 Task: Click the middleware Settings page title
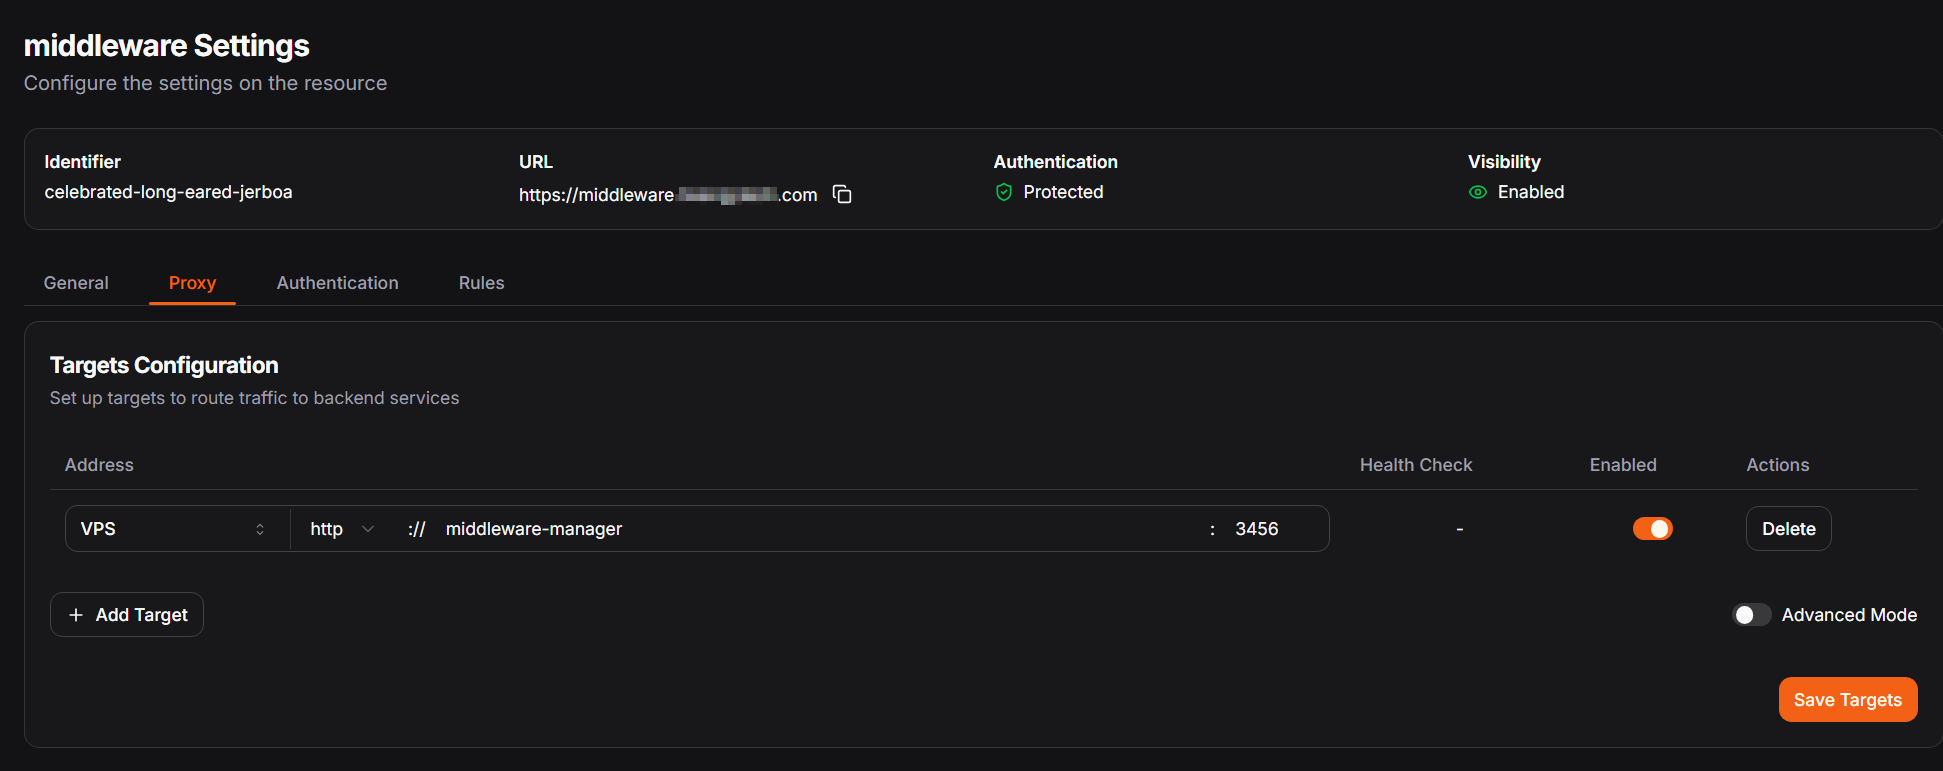coord(166,46)
